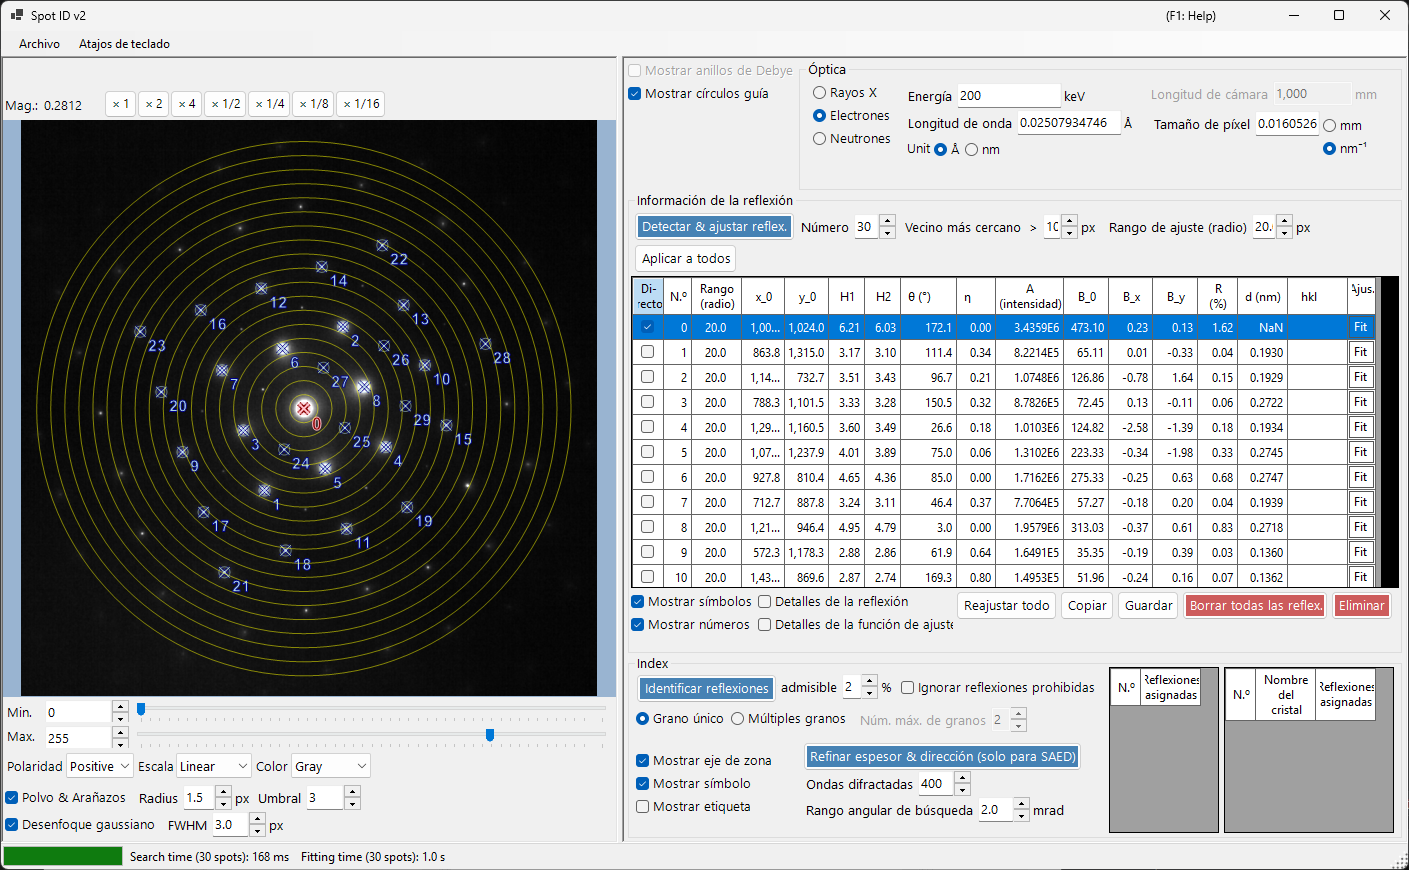Toggle Mostrar círculos guía checkbox

pos(635,94)
